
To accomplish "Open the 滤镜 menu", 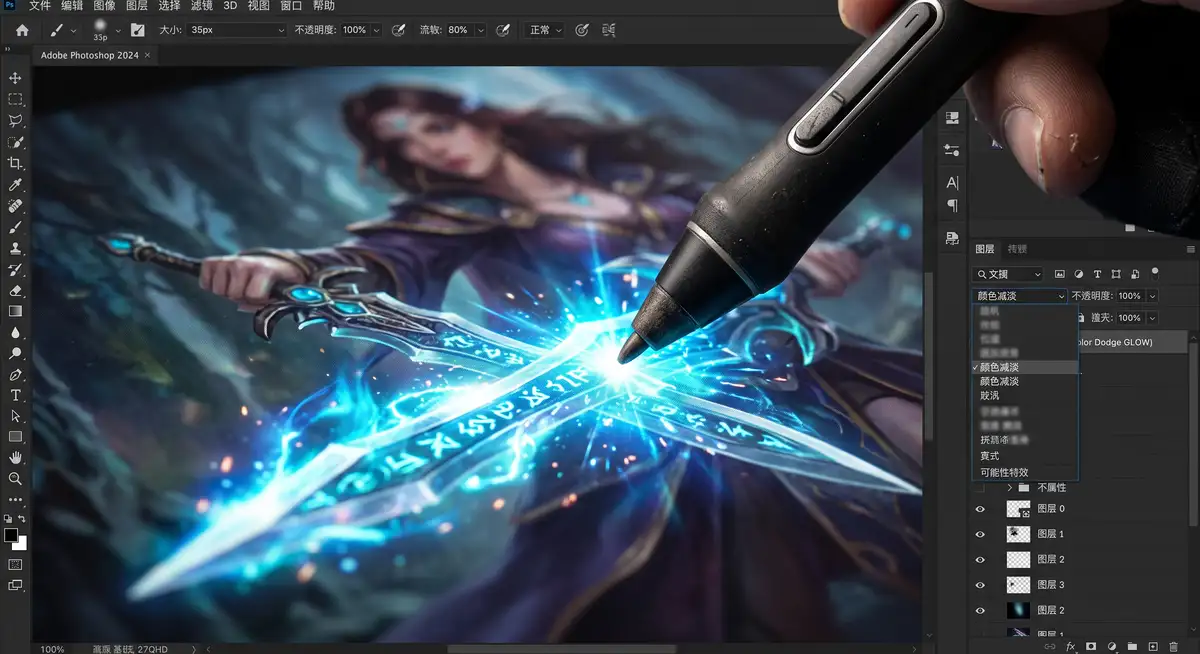I will [201, 6].
